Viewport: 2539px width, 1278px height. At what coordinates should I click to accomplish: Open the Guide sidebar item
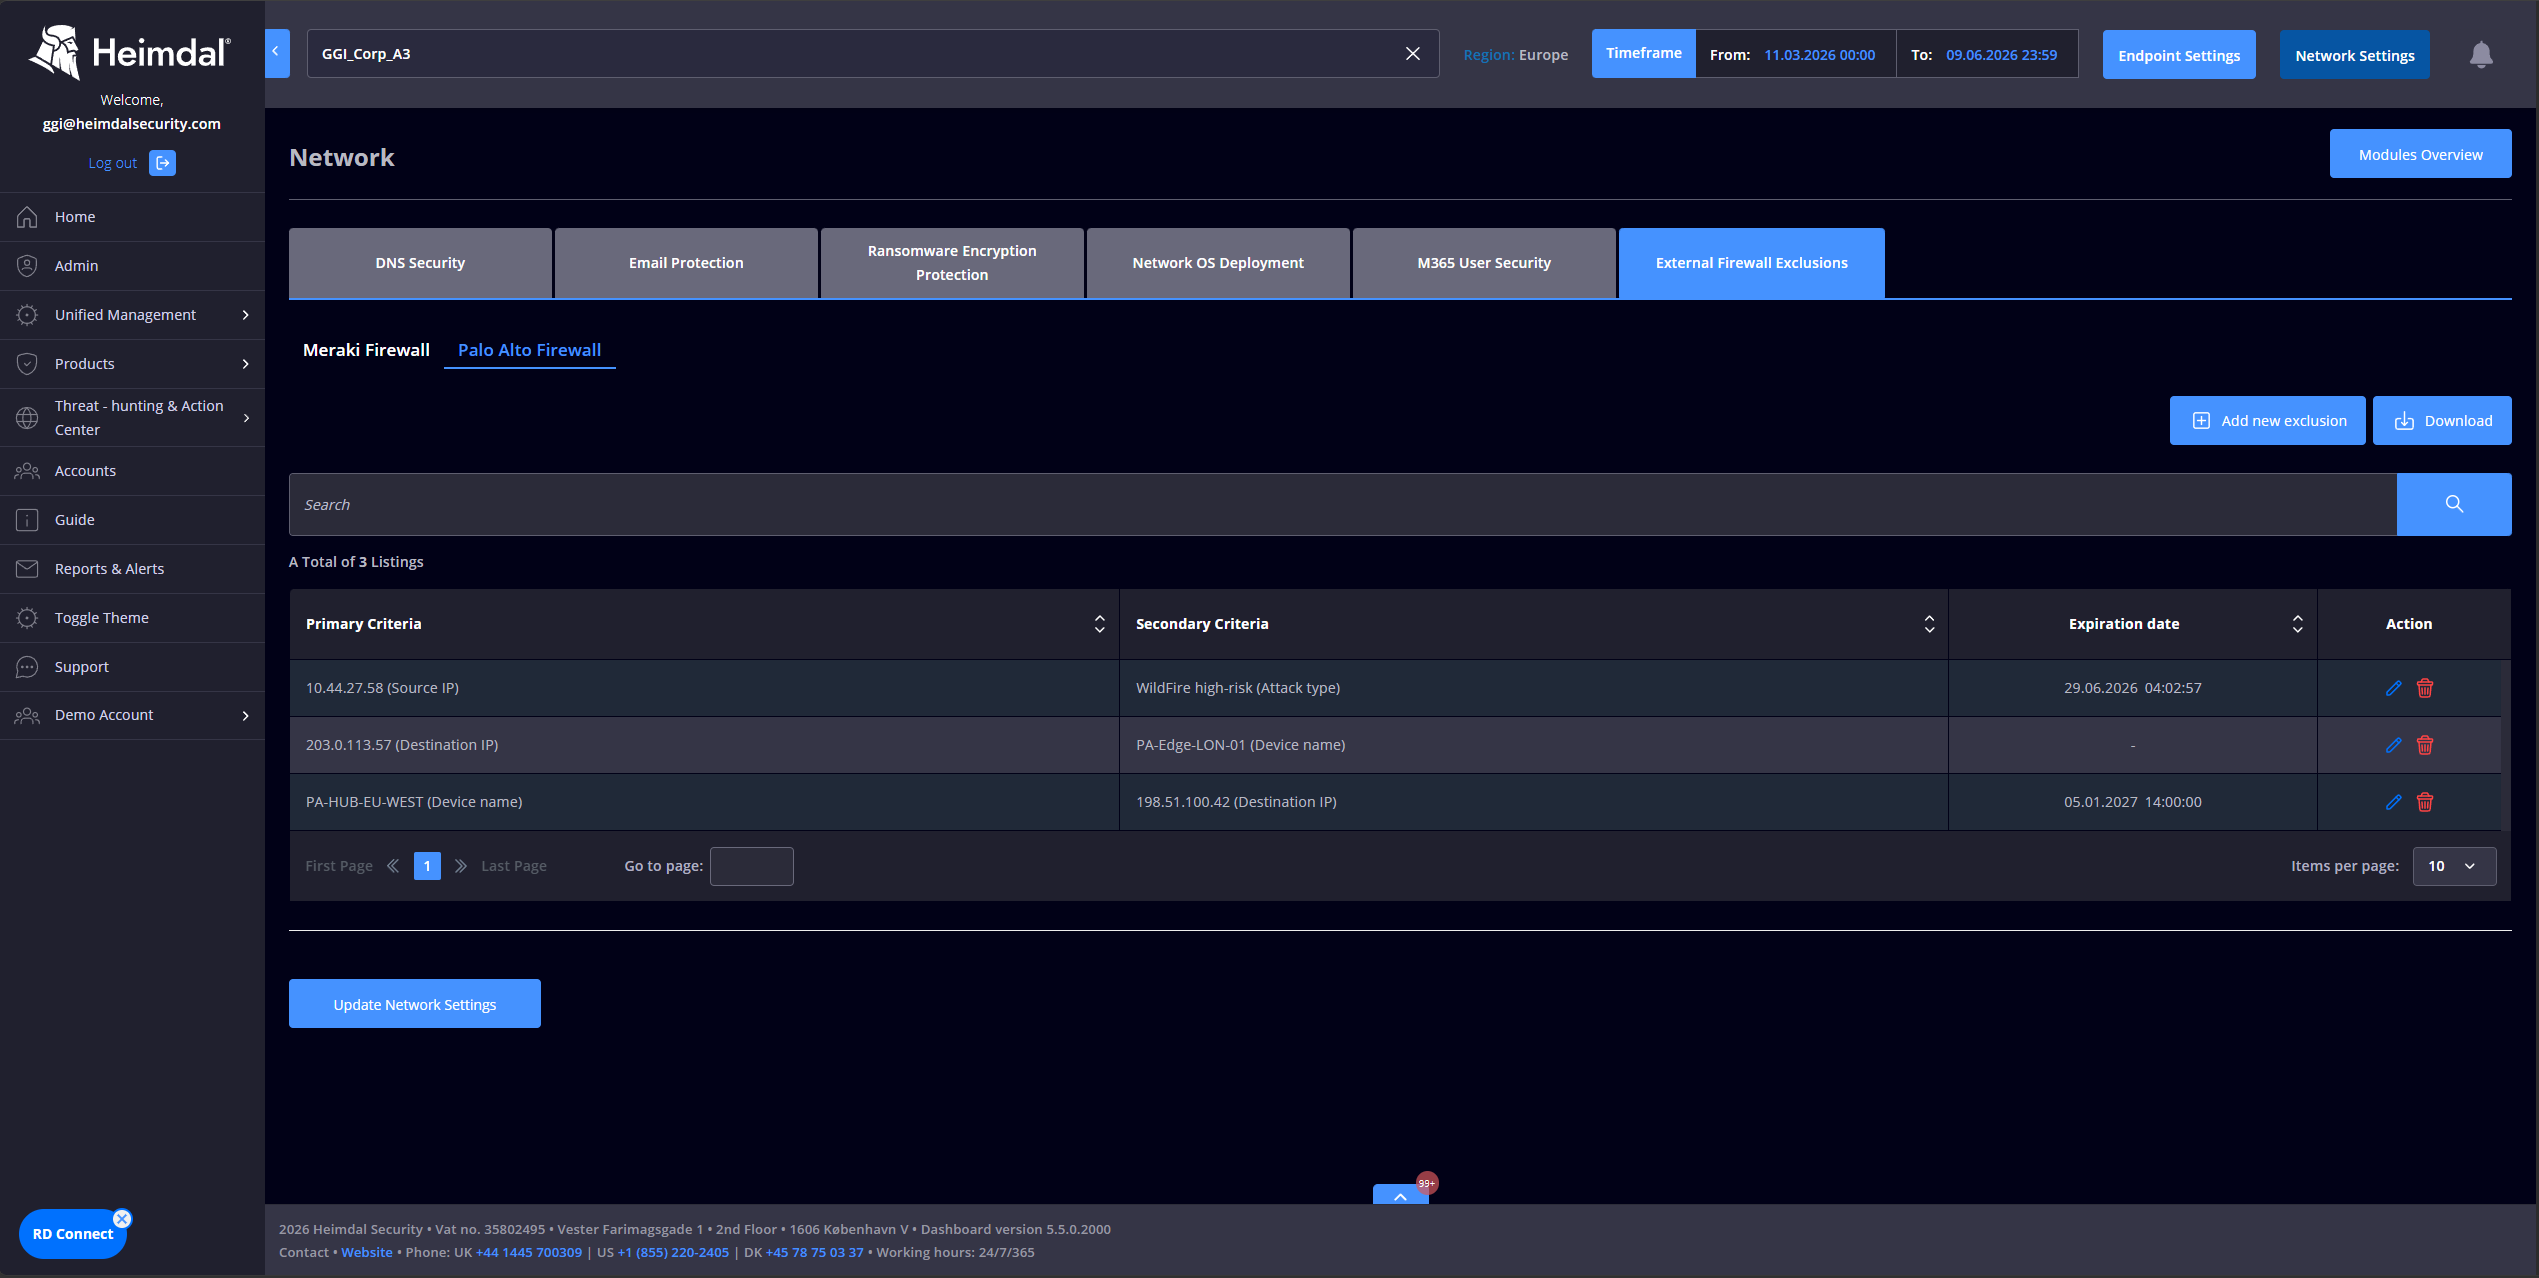point(132,520)
